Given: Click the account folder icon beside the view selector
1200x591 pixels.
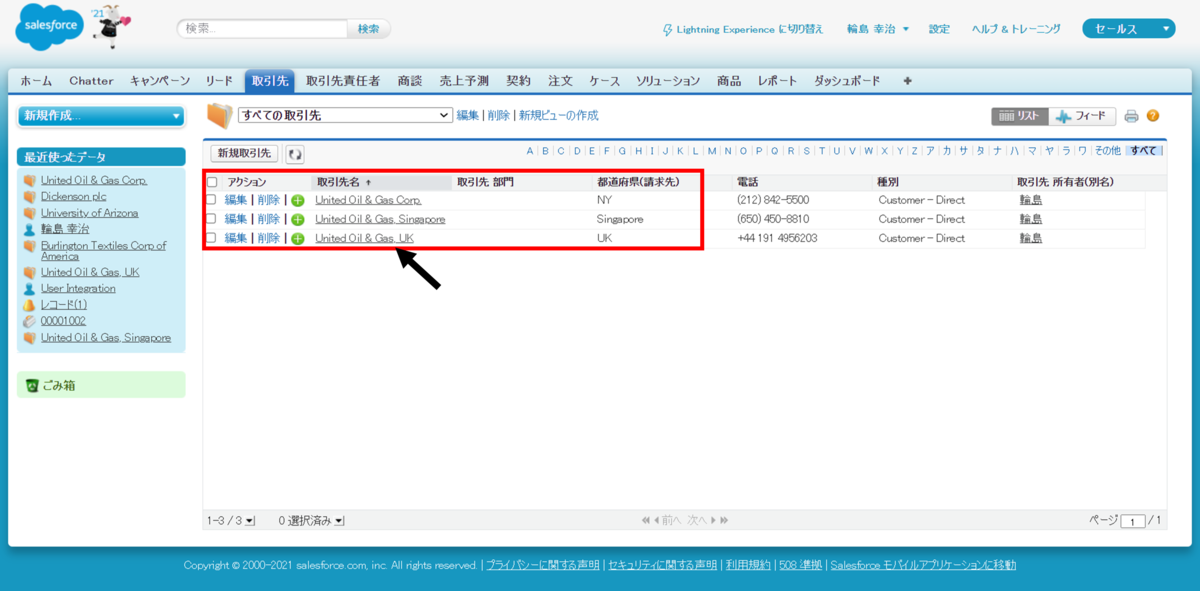Looking at the screenshot, I should [x=219, y=116].
